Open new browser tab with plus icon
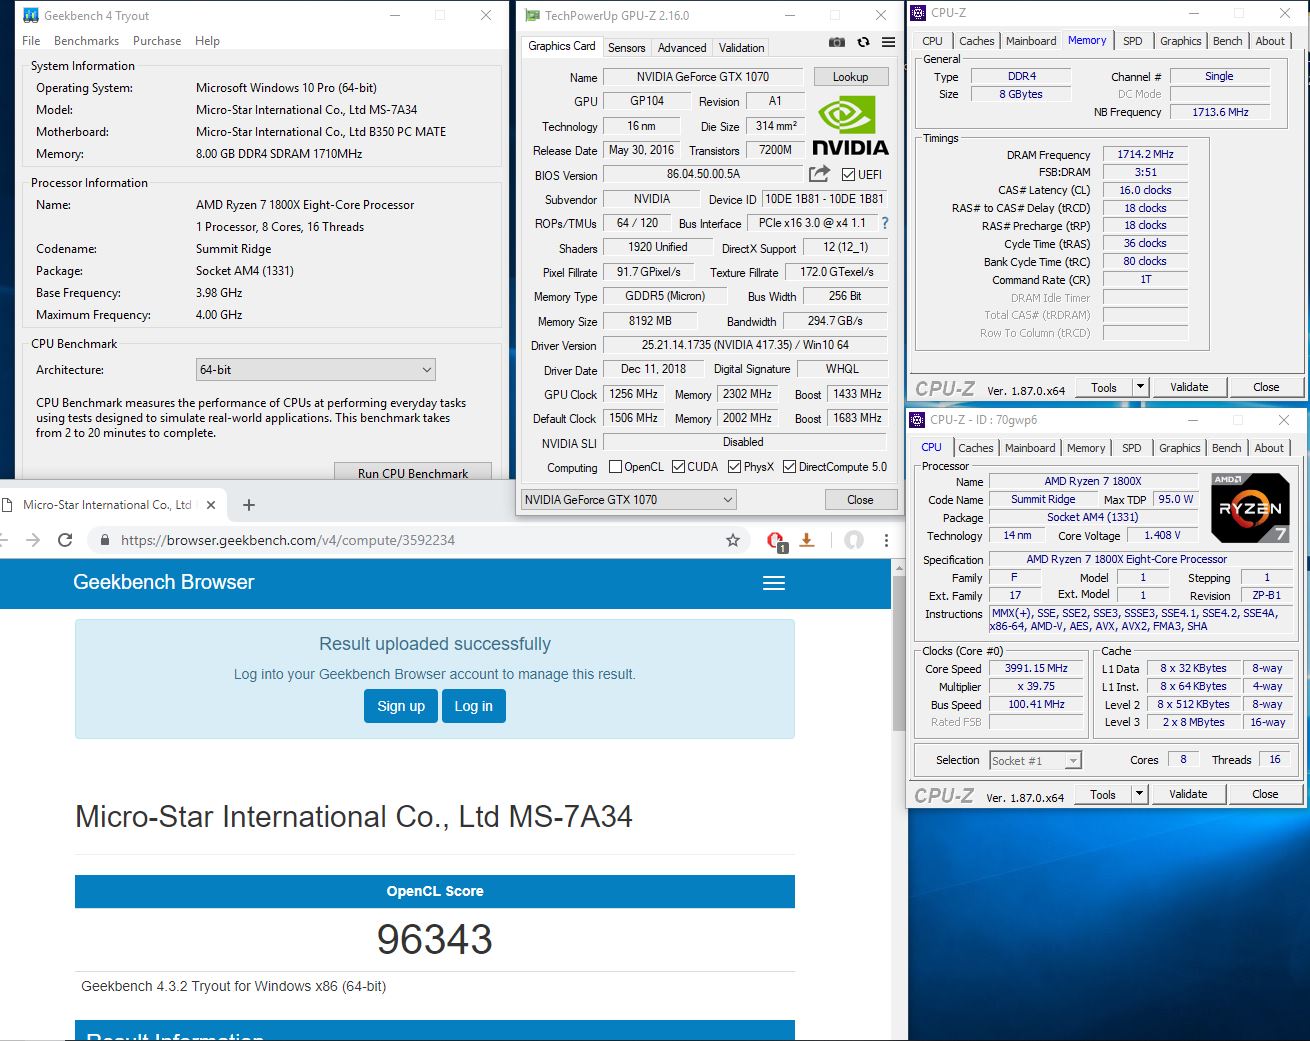The image size is (1310, 1041). [x=249, y=505]
